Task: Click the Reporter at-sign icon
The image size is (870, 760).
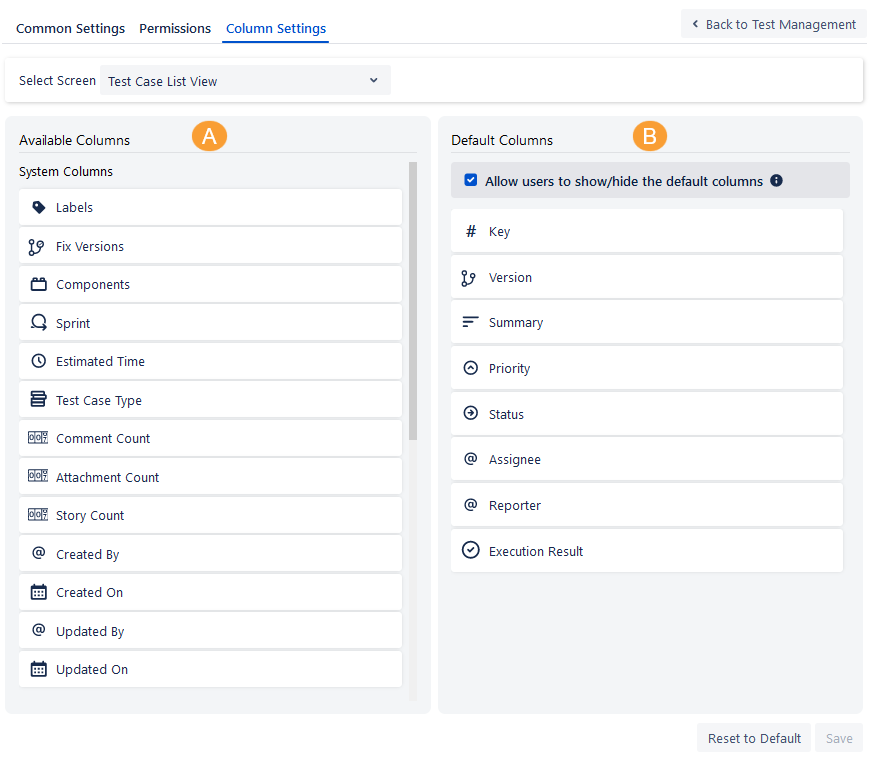Action: point(471,505)
